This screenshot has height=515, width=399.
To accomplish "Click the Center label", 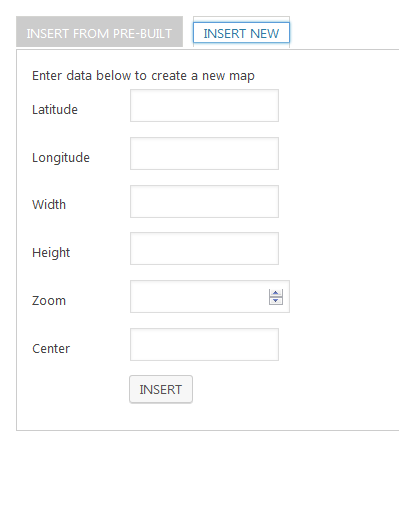I will coord(51,349).
